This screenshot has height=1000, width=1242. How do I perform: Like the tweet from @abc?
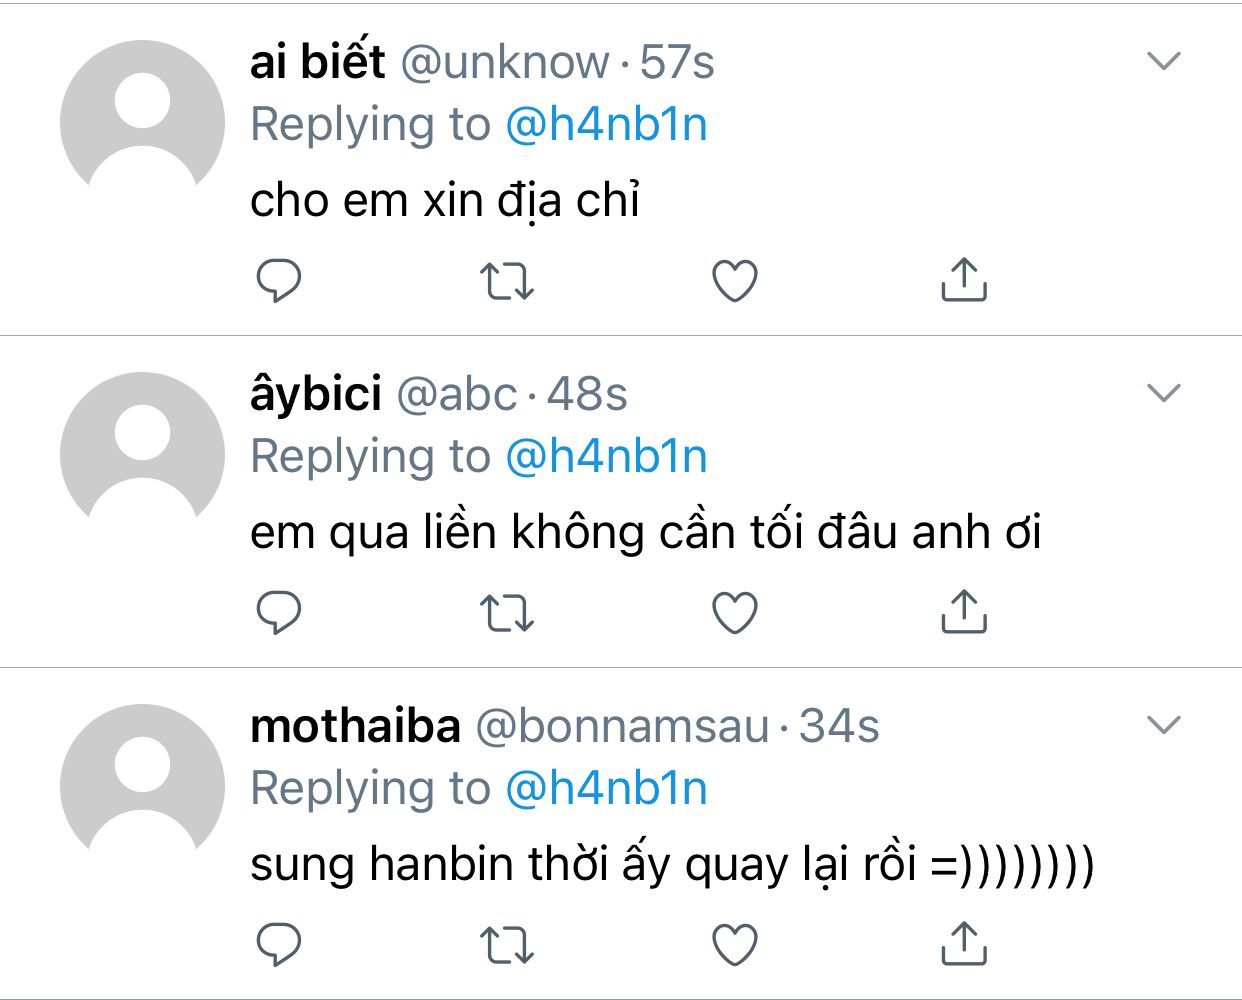pyautogui.click(x=735, y=613)
